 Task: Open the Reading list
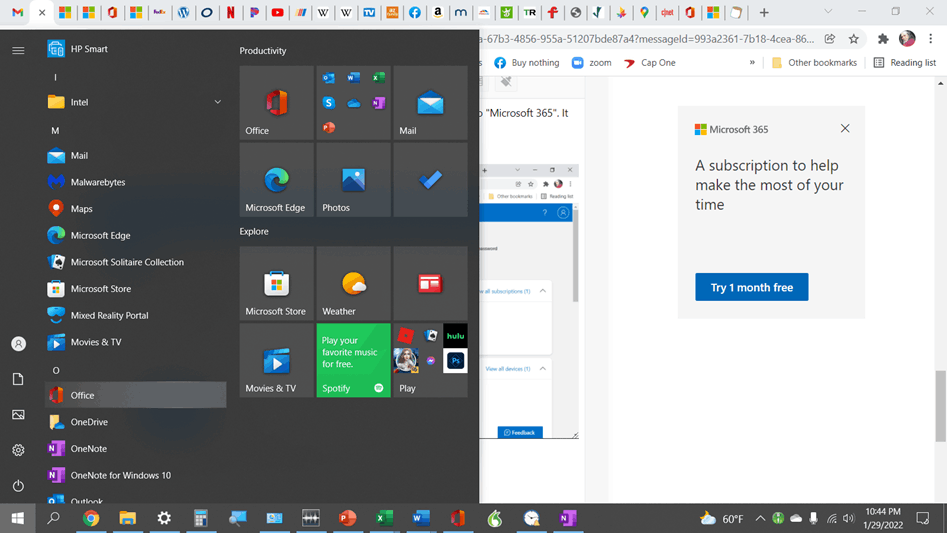click(x=905, y=63)
